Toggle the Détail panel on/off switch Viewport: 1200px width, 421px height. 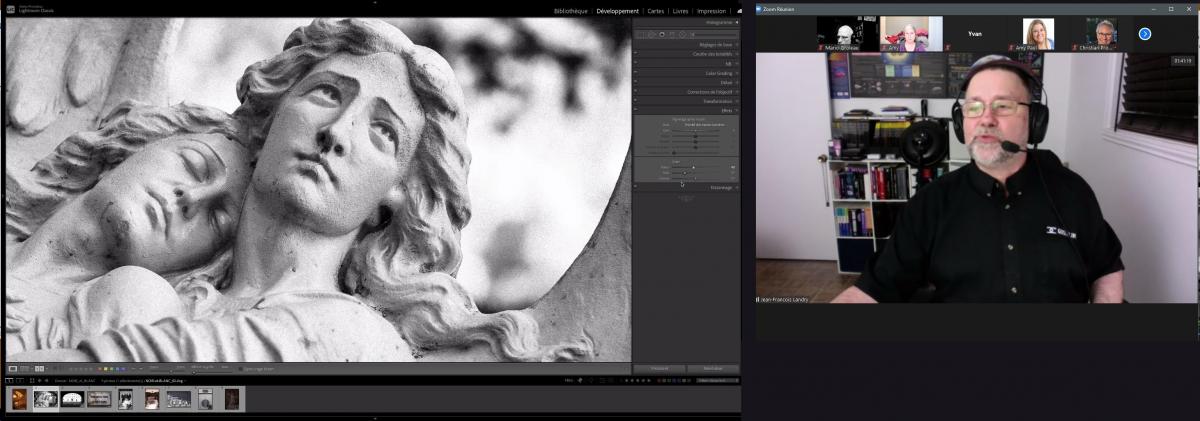[635, 82]
